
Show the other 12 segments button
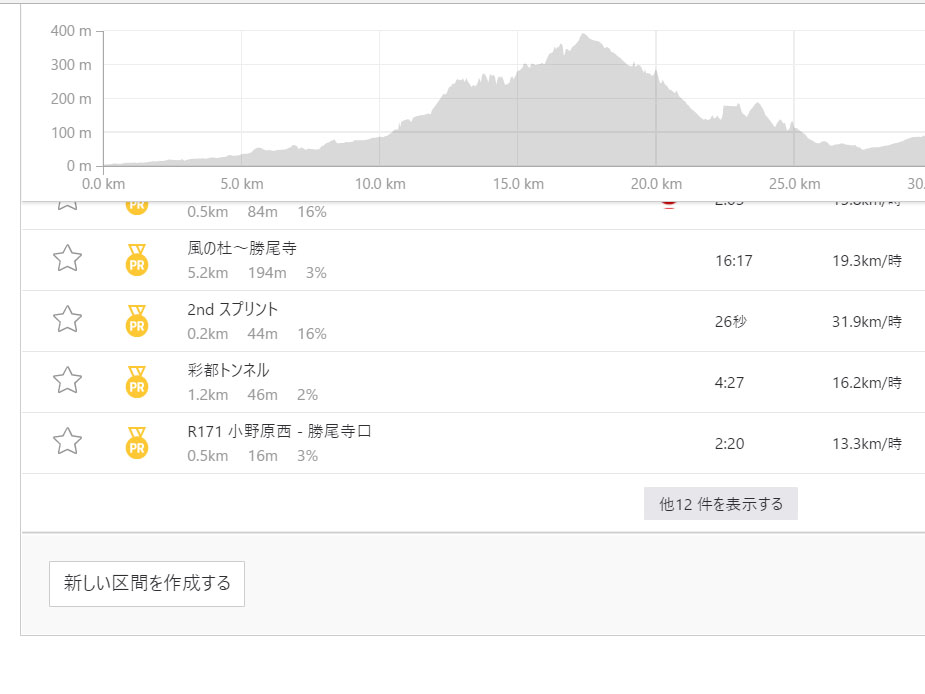(x=721, y=504)
